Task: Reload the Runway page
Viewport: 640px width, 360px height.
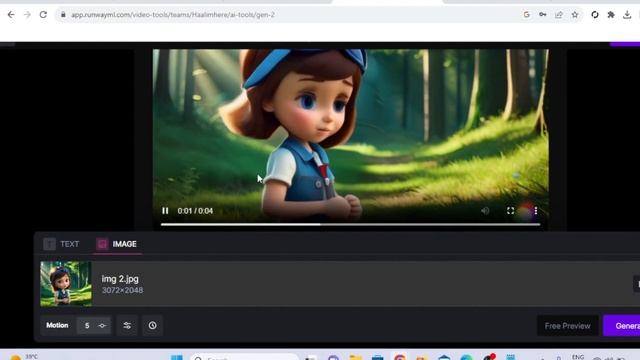Action: [43, 15]
